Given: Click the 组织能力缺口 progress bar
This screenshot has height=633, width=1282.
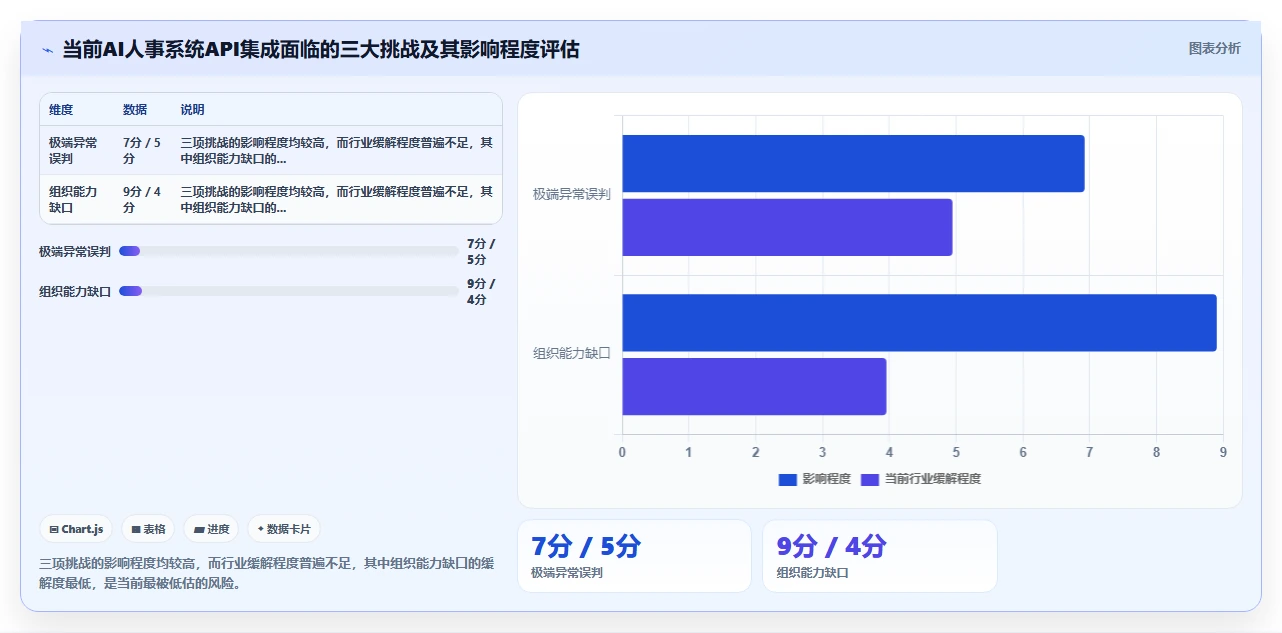Looking at the screenshot, I should click(x=288, y=291).
